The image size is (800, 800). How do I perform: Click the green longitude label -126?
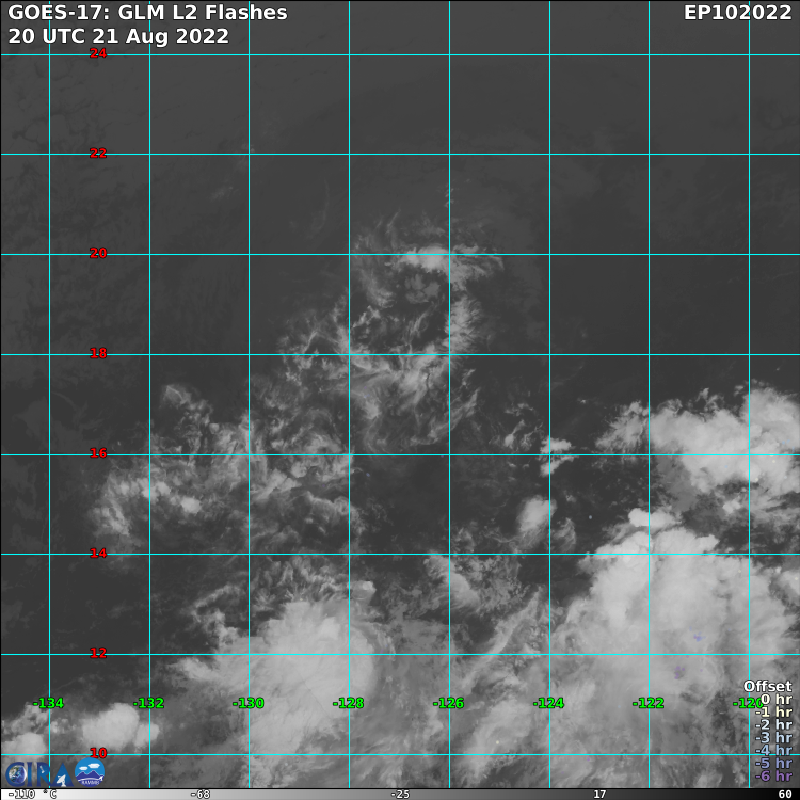click(448, 703)
